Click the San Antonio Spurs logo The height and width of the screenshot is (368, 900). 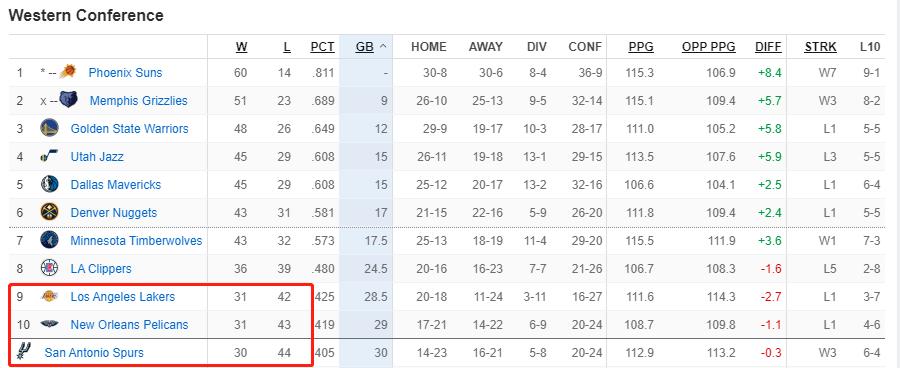pos(23,351)
